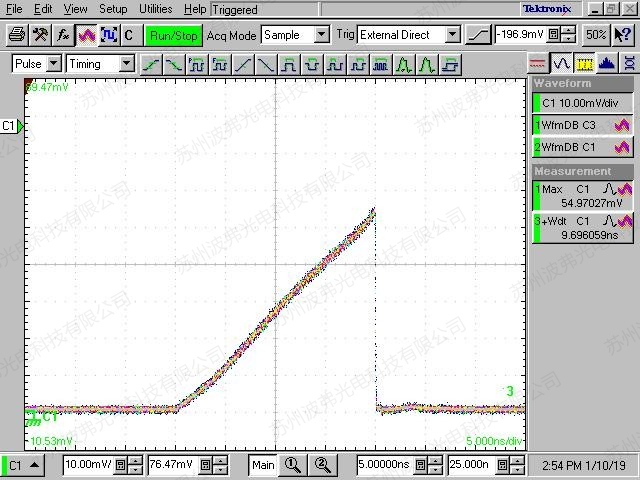Image resolution: width=640 pixels, height=480 pixels.
Task: Click the zoom-in magnifier icon
Action: (293, 465)
